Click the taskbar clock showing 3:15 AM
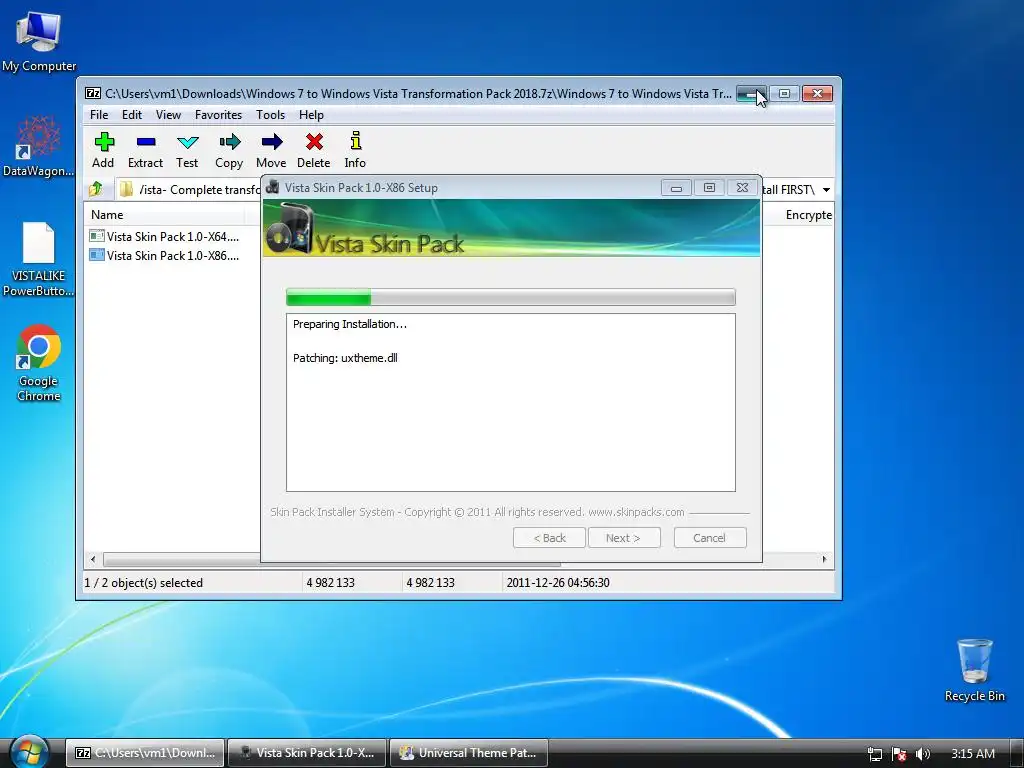 [x=973, y=754]
